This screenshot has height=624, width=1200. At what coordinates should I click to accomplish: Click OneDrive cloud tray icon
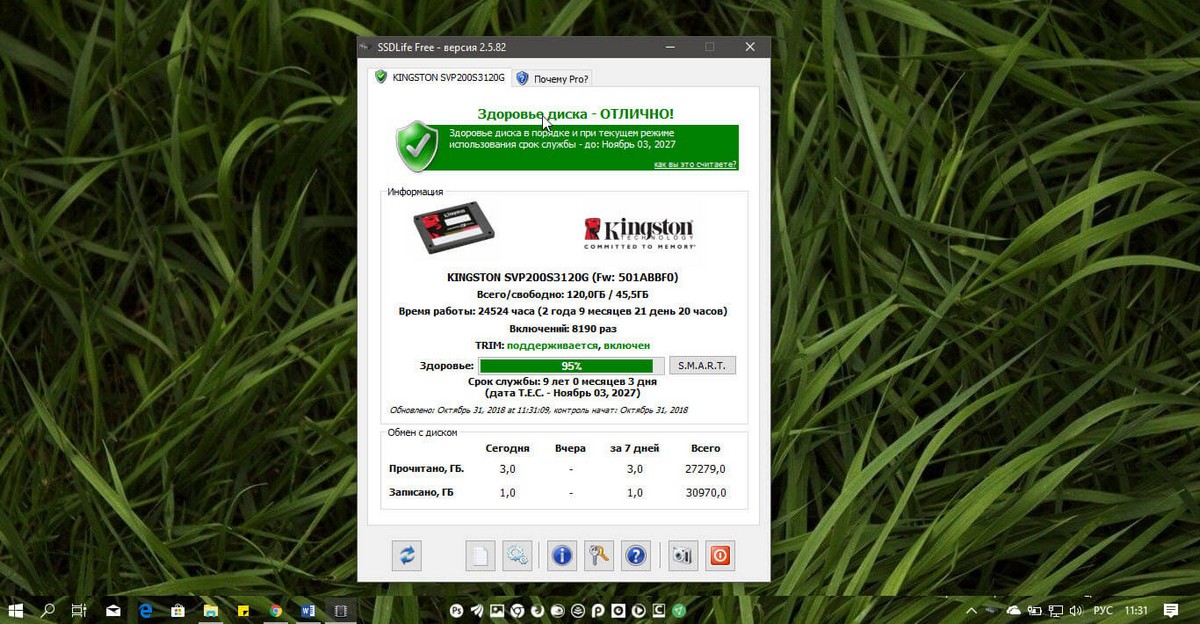1013,609
